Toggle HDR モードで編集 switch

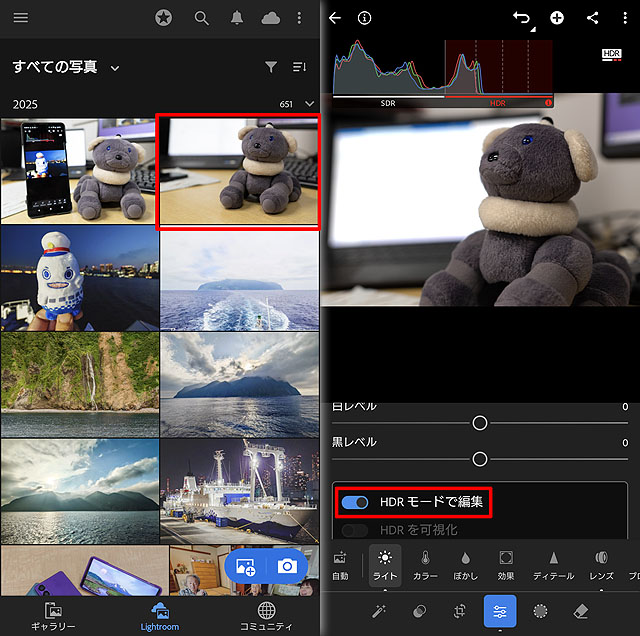(355, 502)
